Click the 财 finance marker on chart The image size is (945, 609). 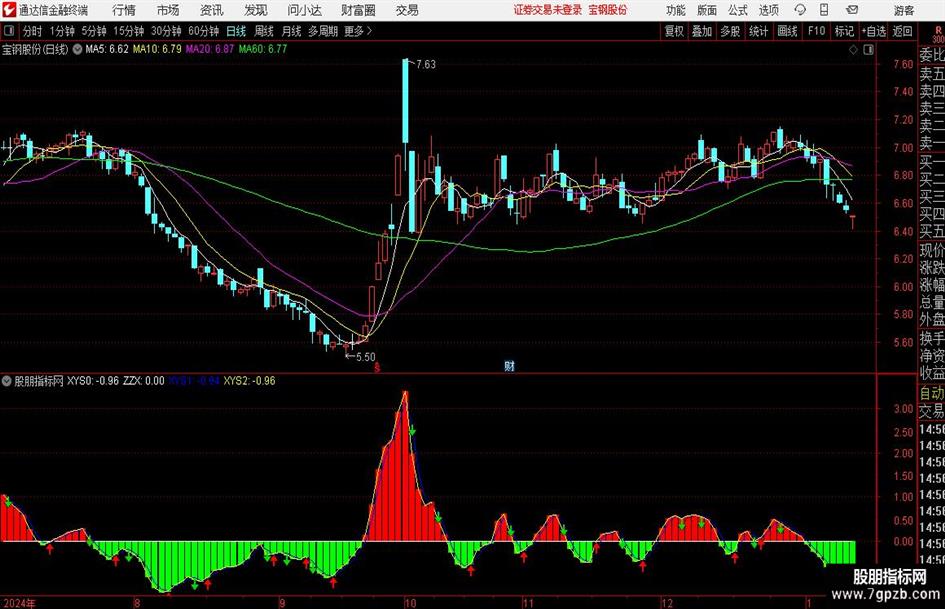pos(510,365)
